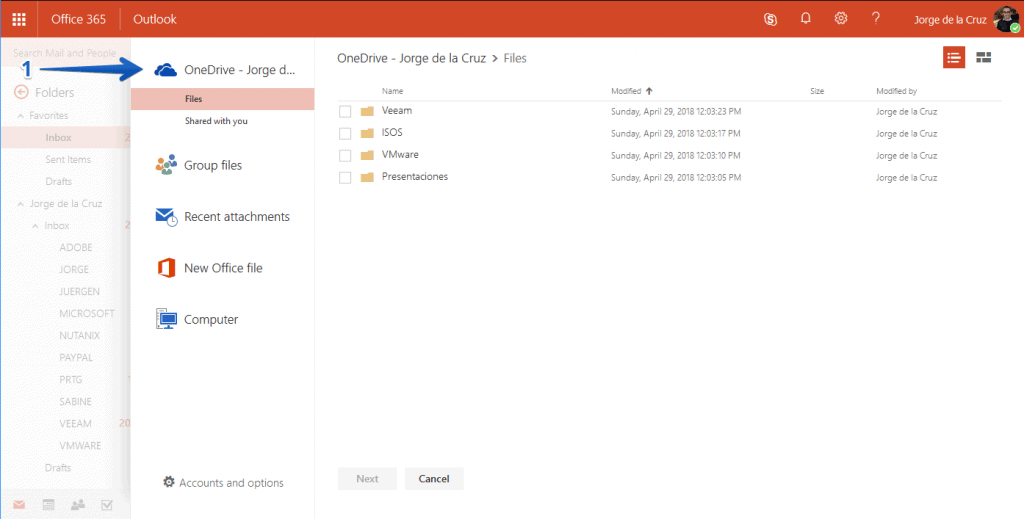
Task: Collapse the Favorites section
Action: [21, 116]
